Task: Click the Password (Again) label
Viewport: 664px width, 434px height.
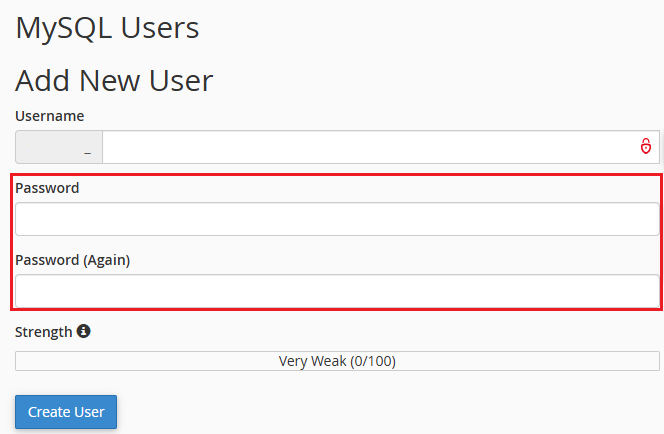Action: click(72, 260)
